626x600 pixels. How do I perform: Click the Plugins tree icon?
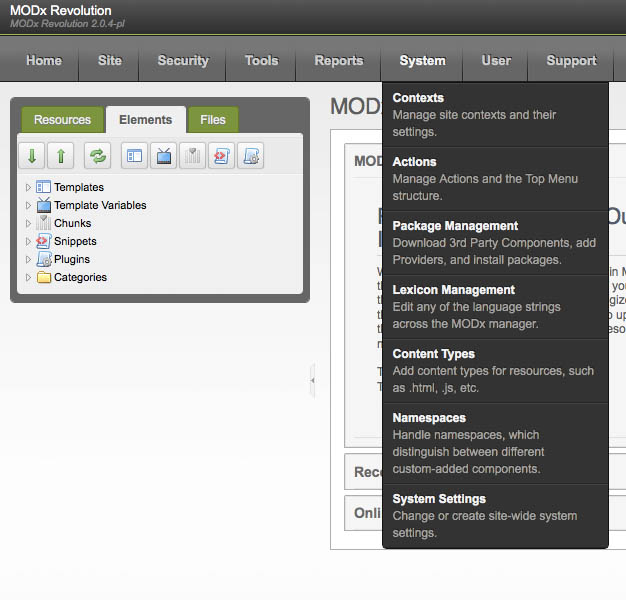point(44,259)
